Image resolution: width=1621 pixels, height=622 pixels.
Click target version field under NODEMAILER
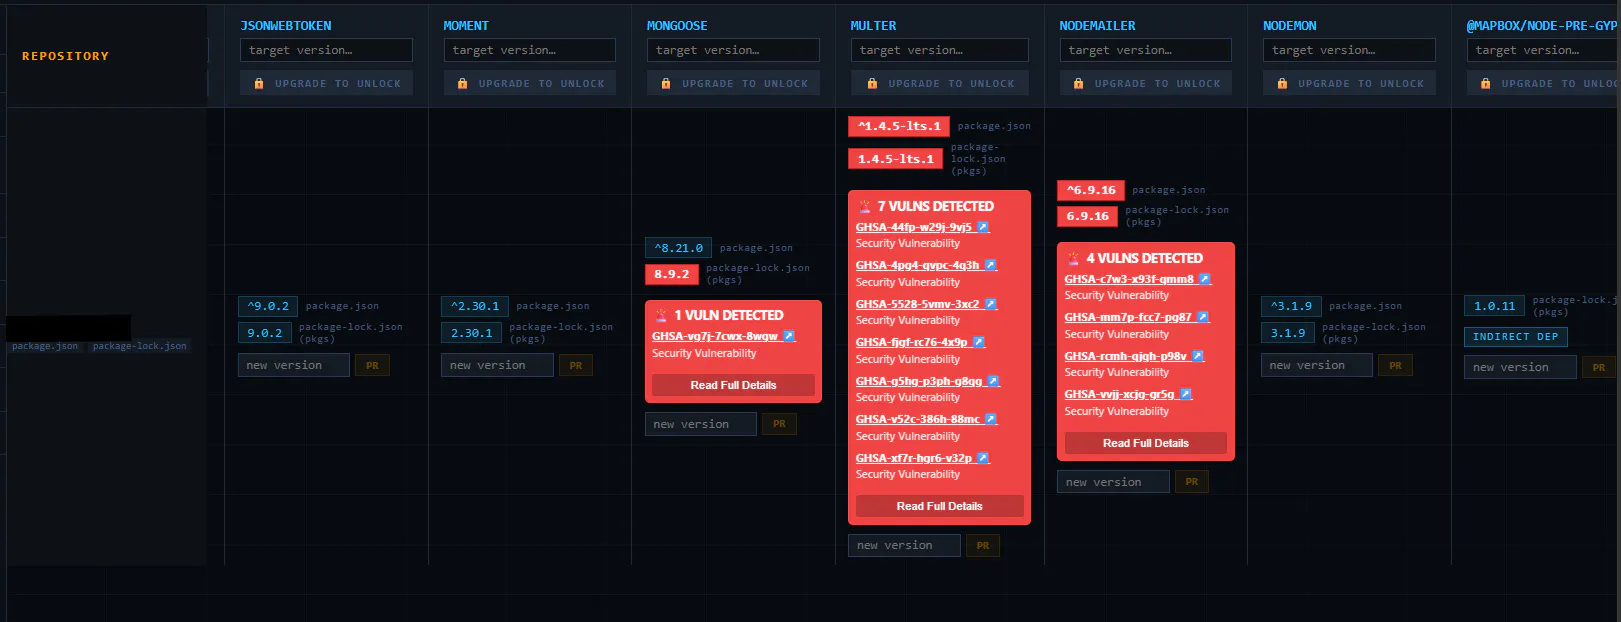(x=1146, y=50)
